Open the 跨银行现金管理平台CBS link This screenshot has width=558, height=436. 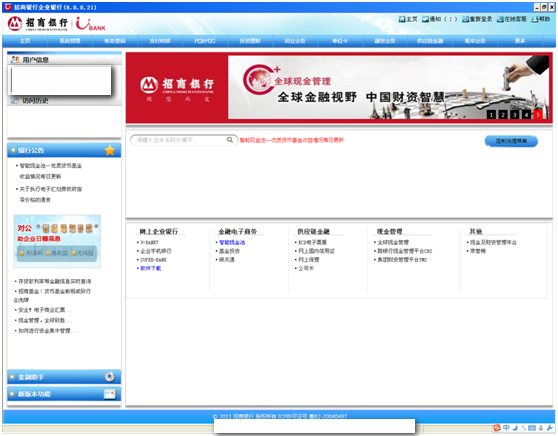[405, 251]
